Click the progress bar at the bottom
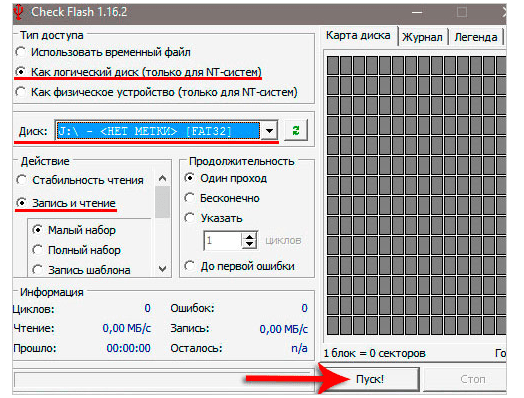 click(x=163, y=380)
